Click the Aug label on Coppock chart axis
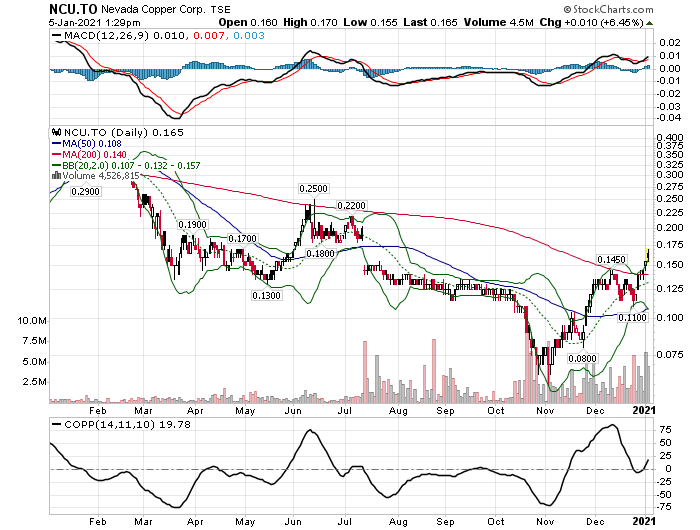700x530 pixels. tap(398, 522)
